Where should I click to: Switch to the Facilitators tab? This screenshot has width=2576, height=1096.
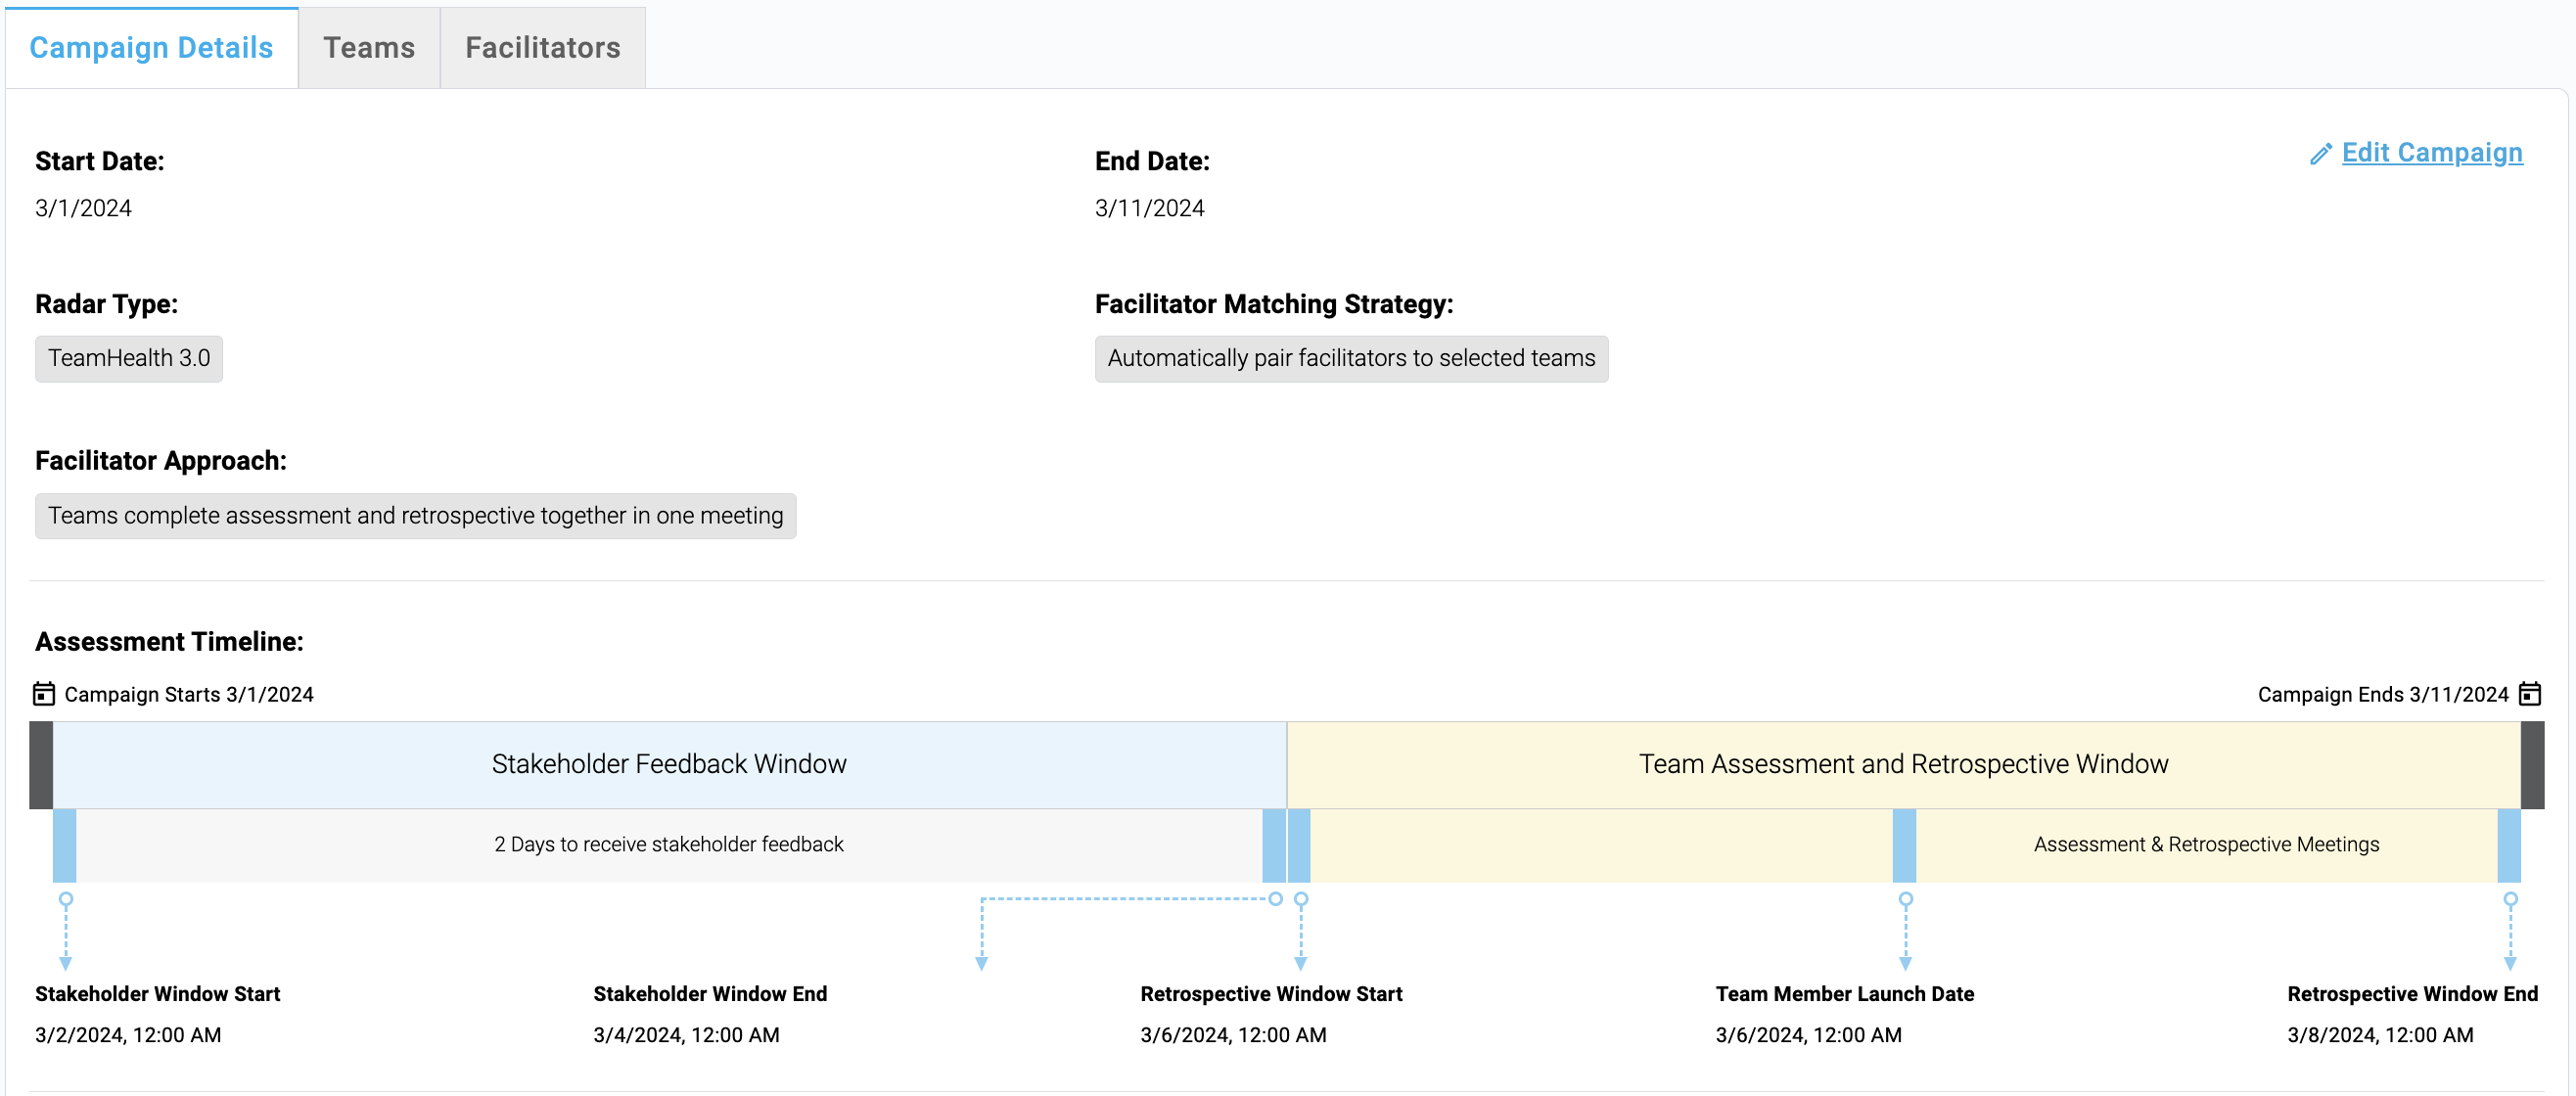(x=543, y=47)
